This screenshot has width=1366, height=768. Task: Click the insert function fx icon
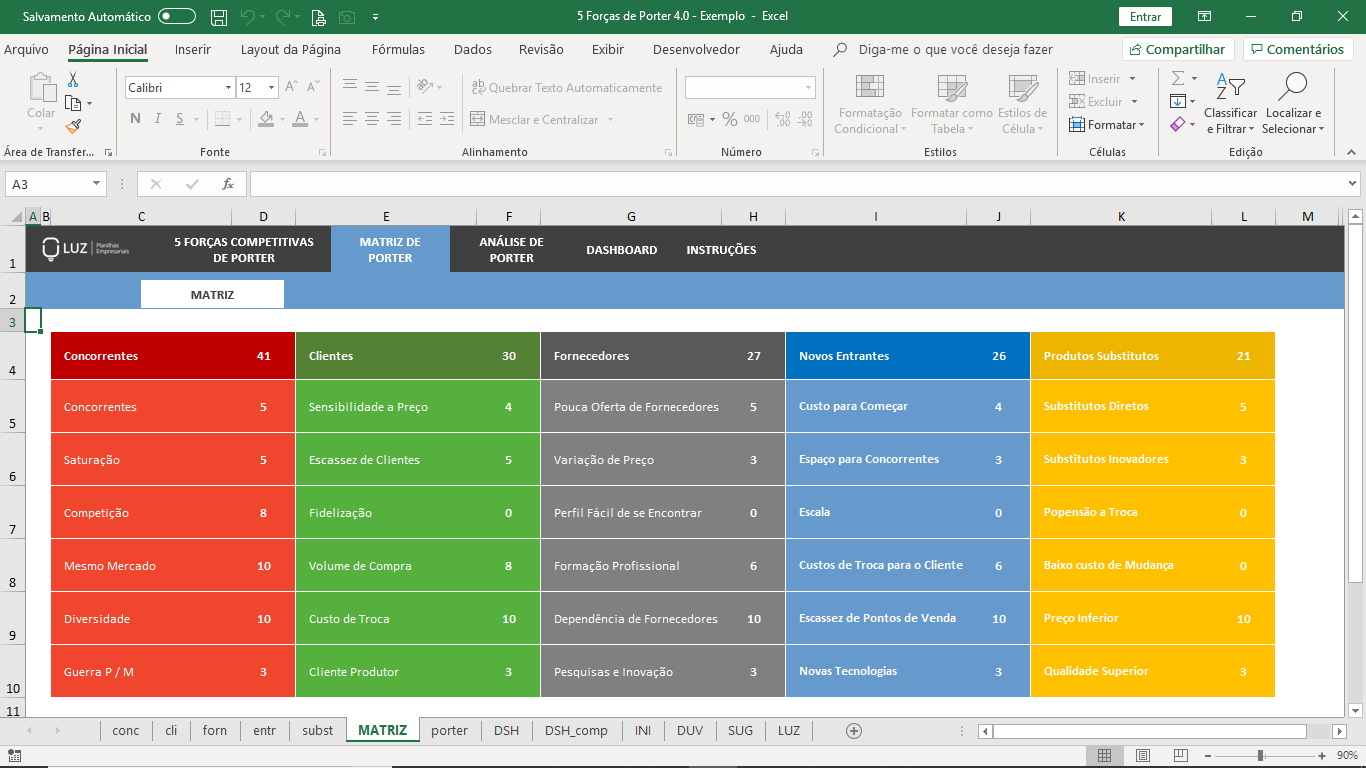pyautogui.click(x=228, y=184)
